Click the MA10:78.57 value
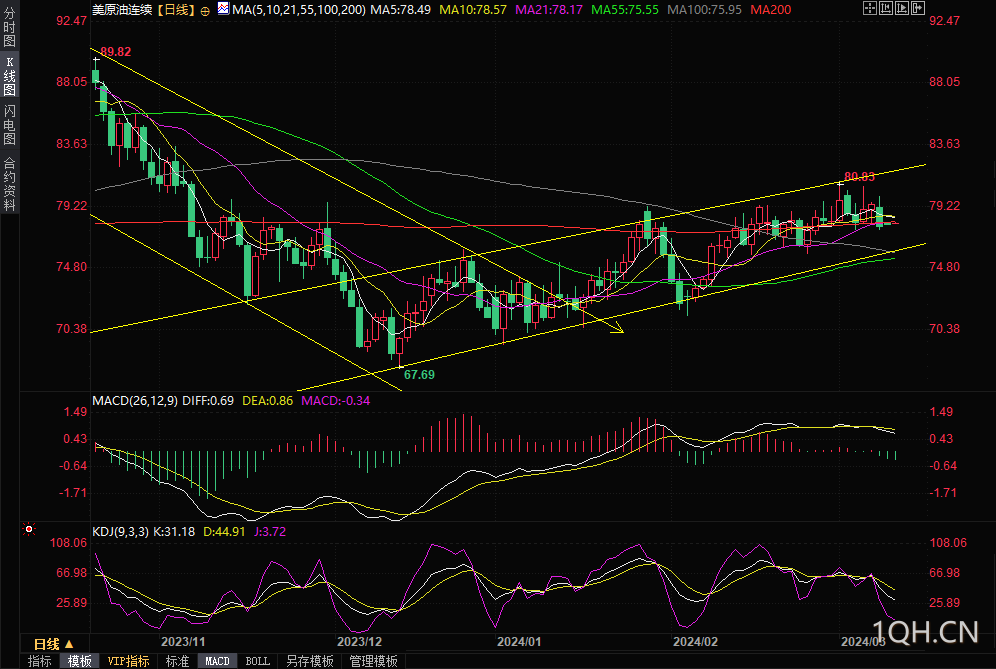Viewport: 996px width, 669px height. 473,10
